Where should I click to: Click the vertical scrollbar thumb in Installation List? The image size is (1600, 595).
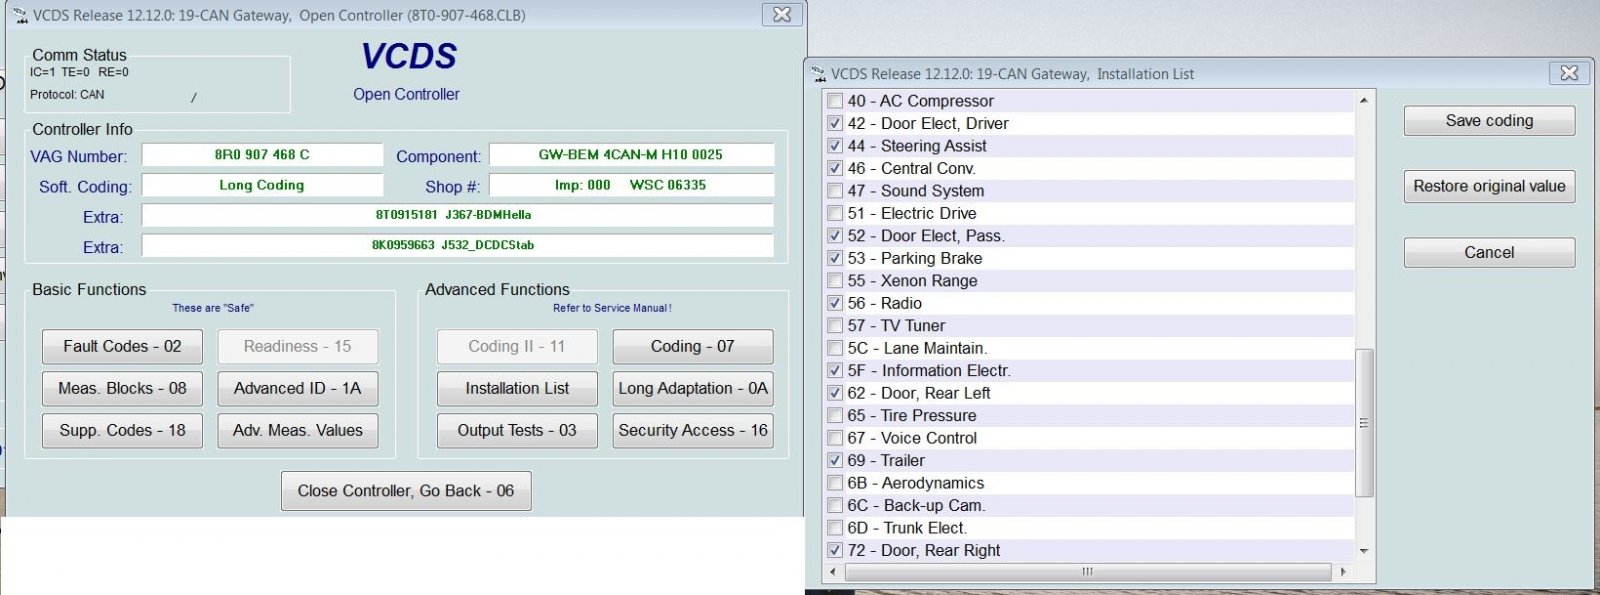coord(1364,423)
